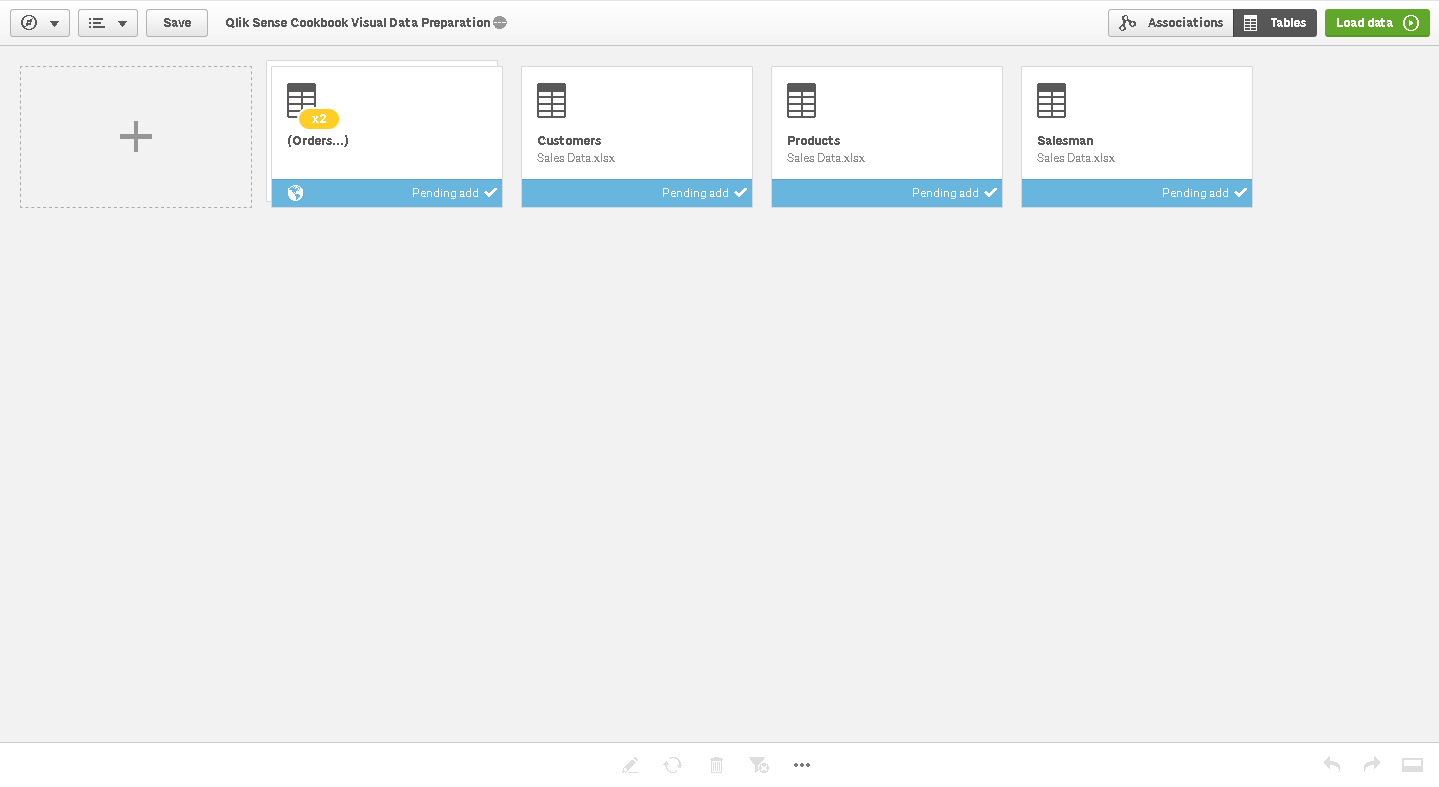This screenshot has height=787, width=1439.
Task: Click the Clear filters funnel icon
Action: click(759, 765)
